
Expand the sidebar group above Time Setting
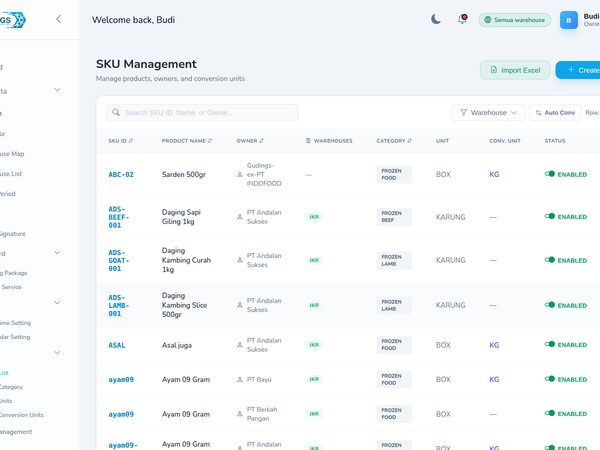pos(57,303)
